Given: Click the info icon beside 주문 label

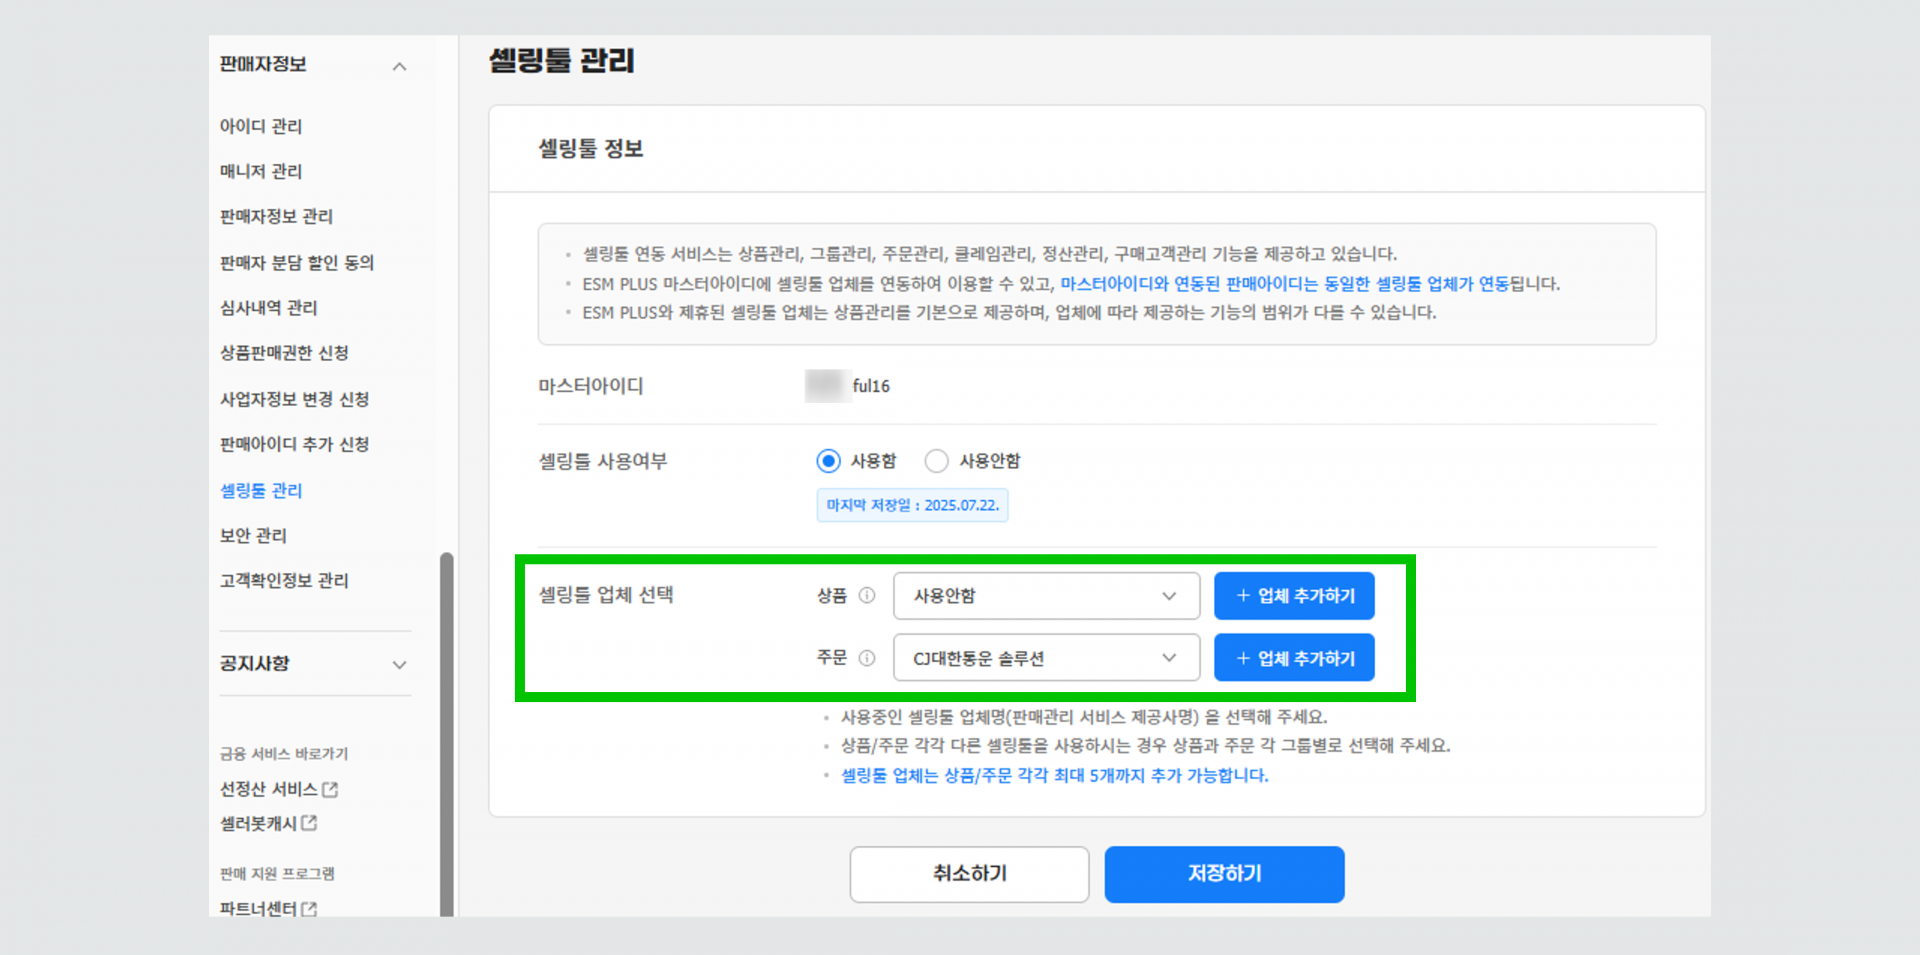Looking at the screenshot, I should pyautogui.click(x=867, y=658).
